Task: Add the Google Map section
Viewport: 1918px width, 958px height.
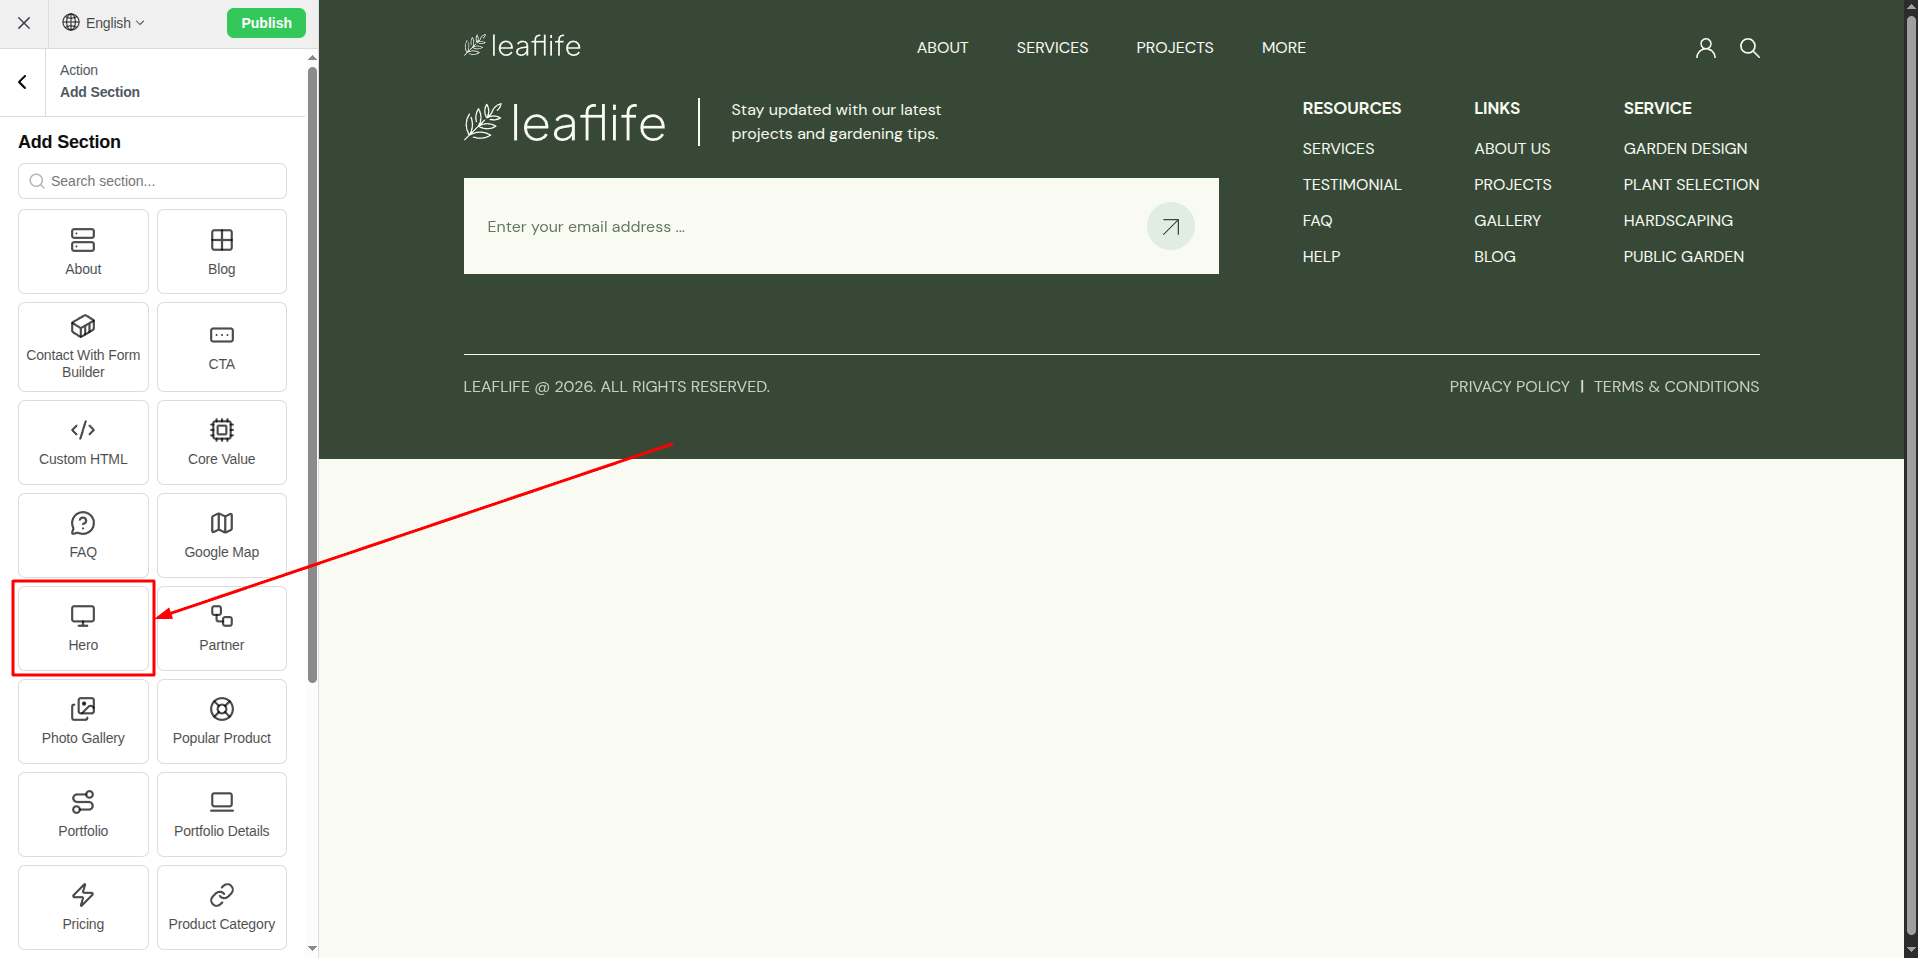Action: tap(222, 535)
